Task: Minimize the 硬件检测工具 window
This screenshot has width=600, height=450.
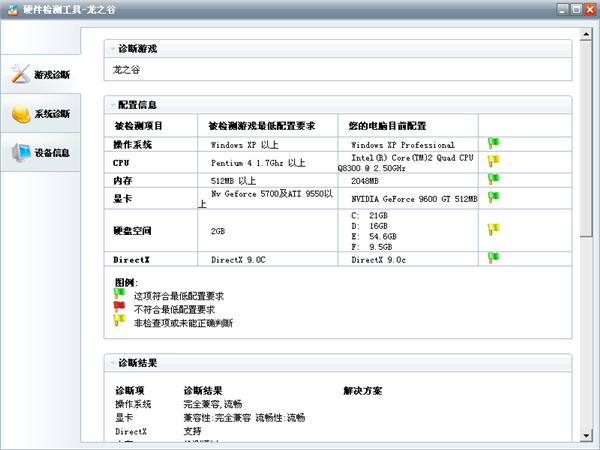Action: 562,9
